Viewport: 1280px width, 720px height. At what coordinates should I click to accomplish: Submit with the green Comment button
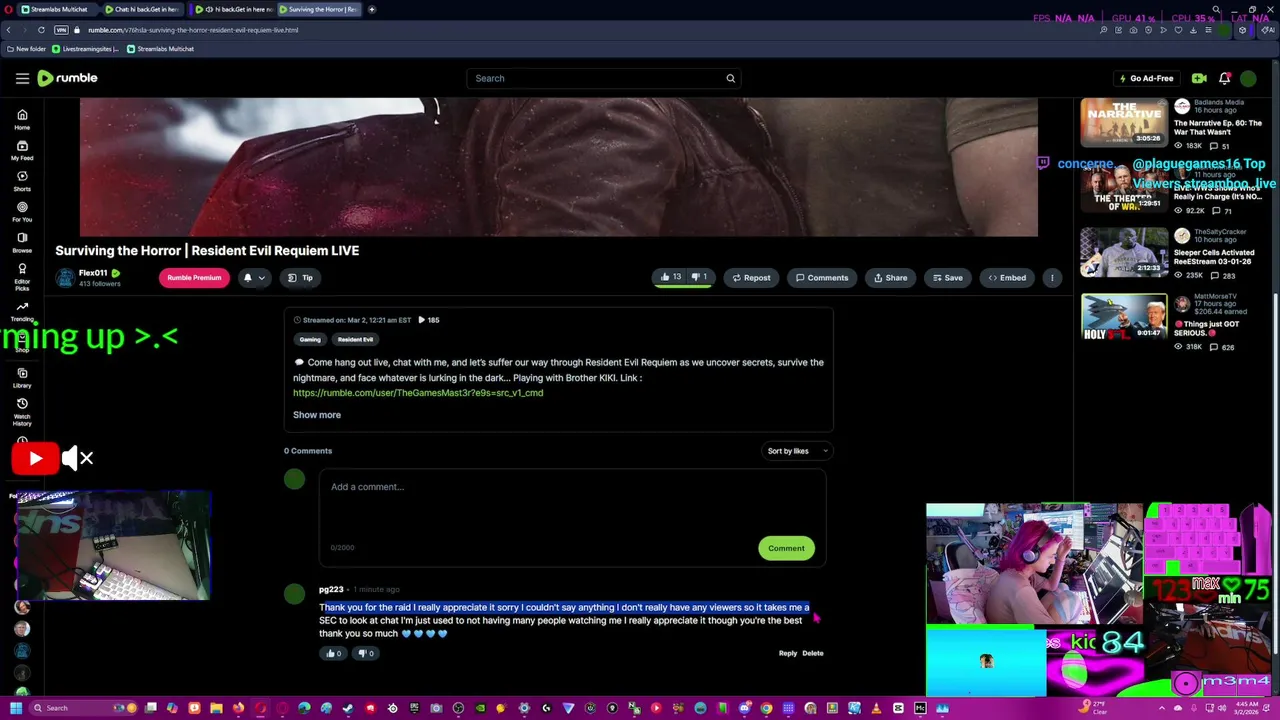[x=786, y=548]
